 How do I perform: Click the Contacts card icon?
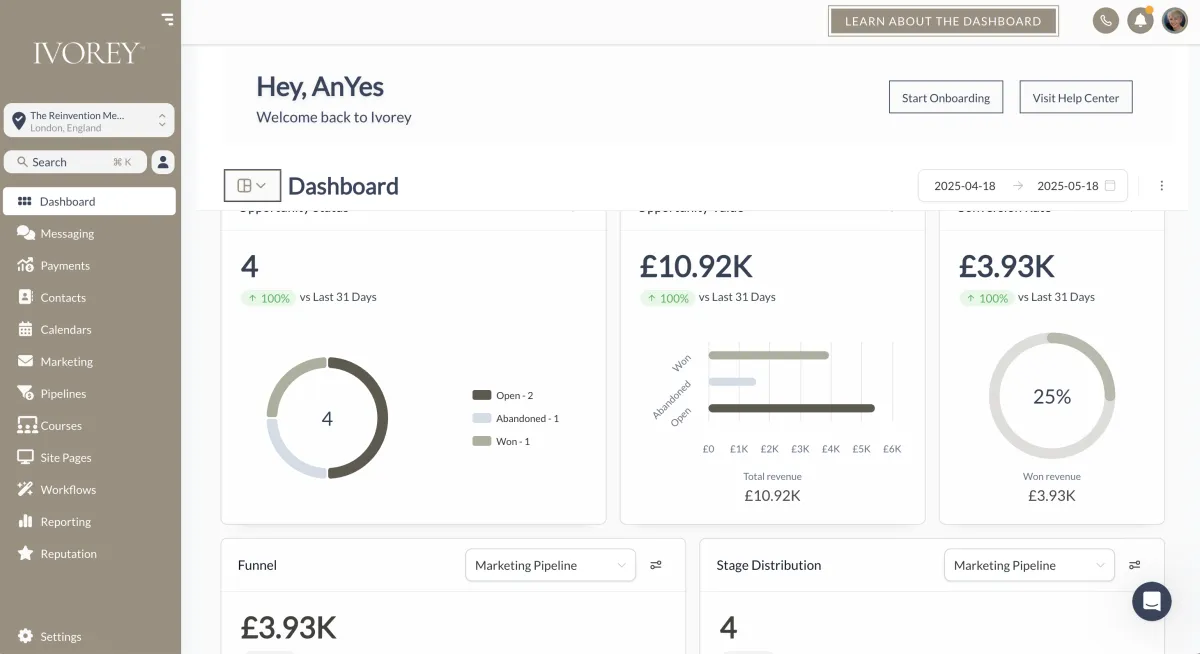coord(25,297)
